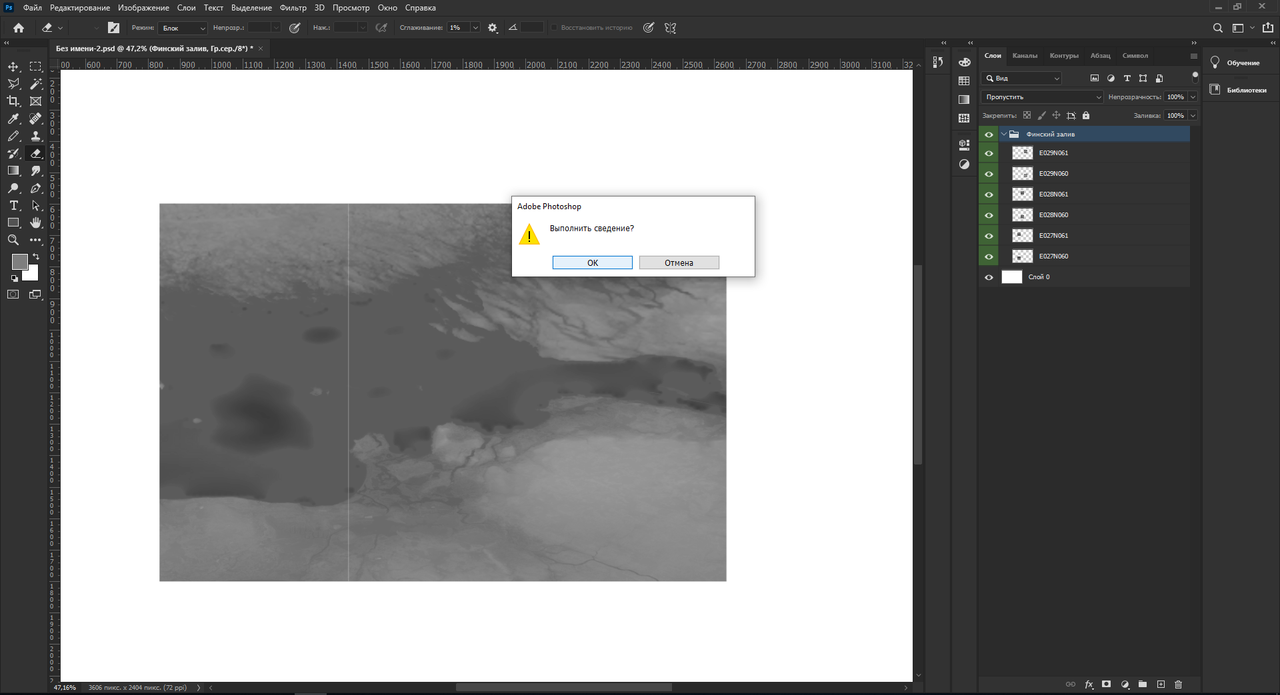Pick the Clone Stamp tool

tap(36, 136)
